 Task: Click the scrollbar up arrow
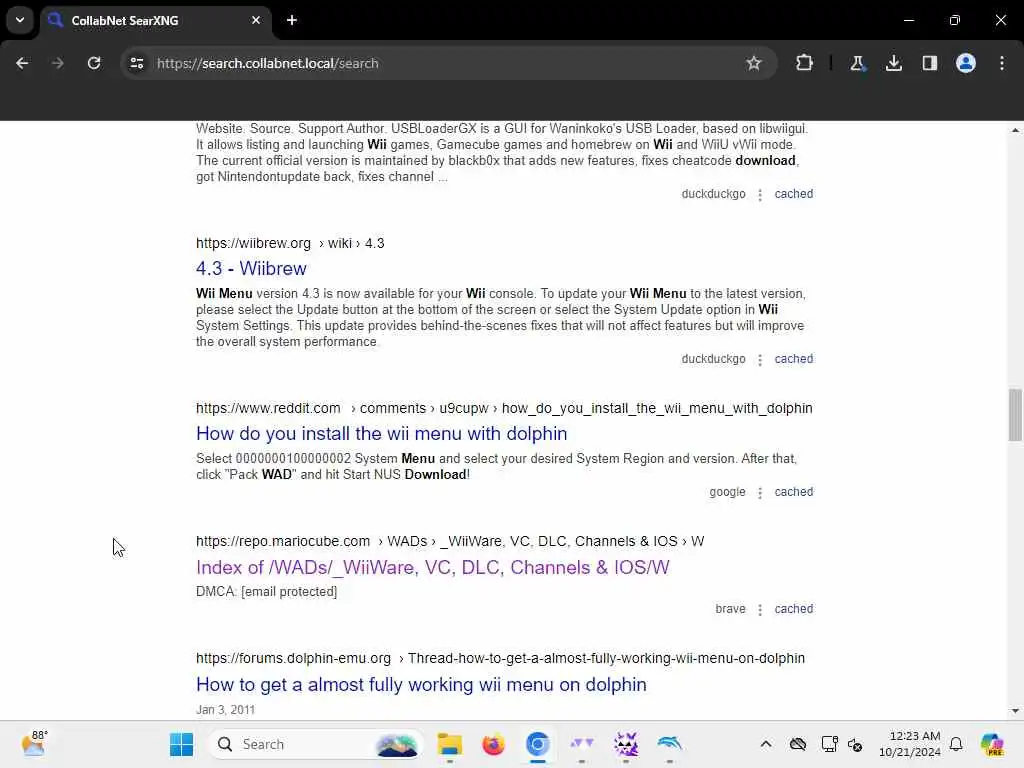1015,131
